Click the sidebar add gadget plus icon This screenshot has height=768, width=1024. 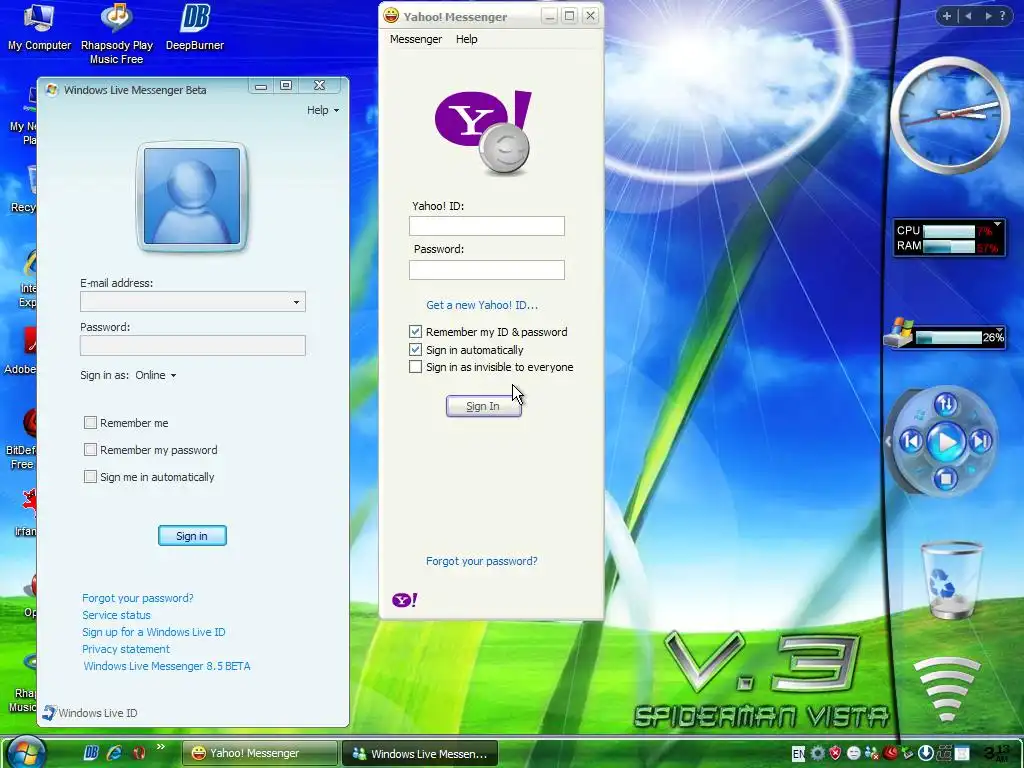(x=946, y=16)
